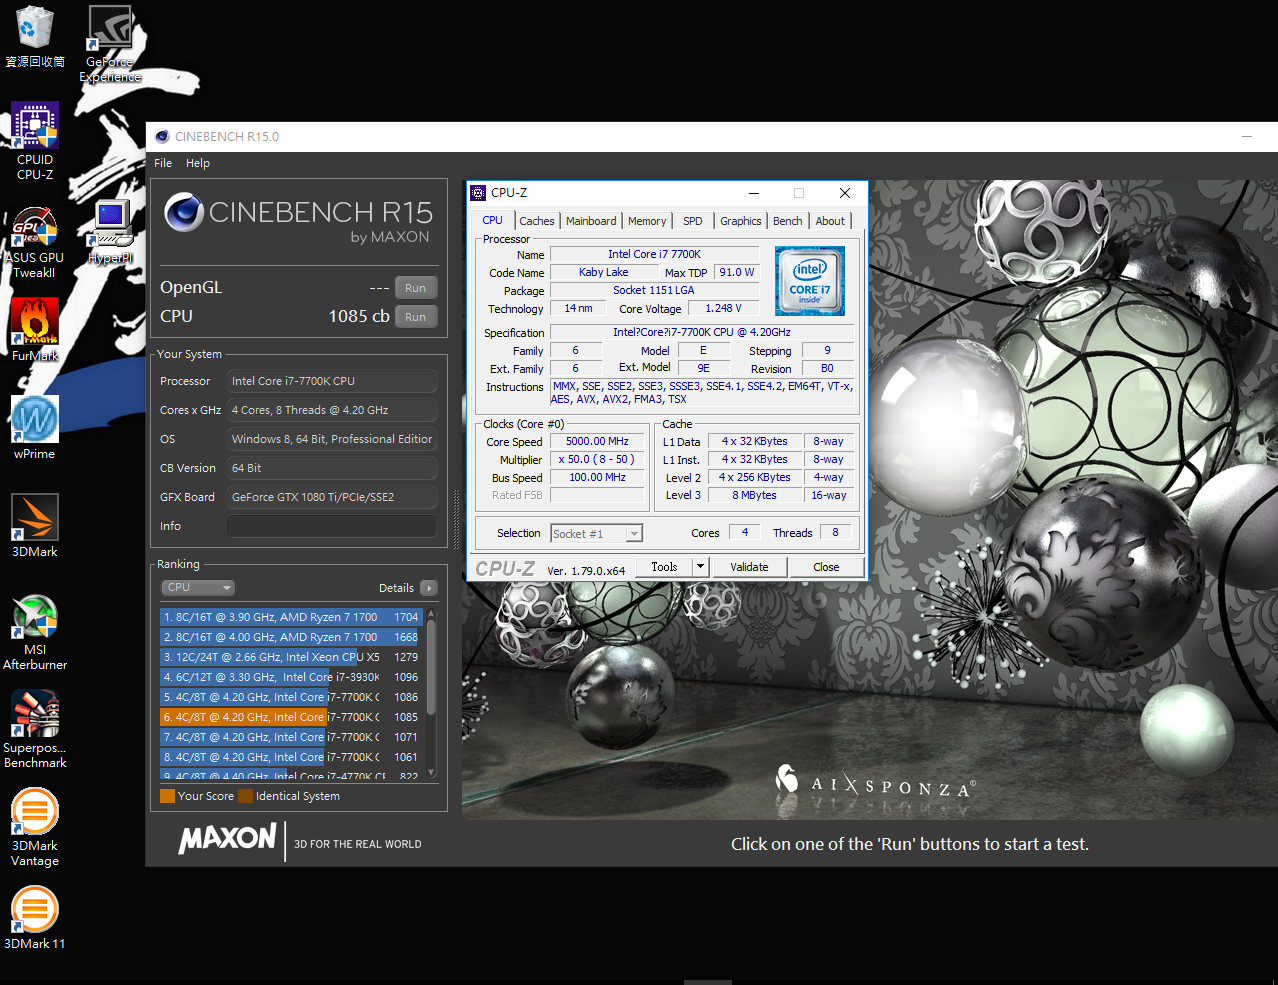Launch the 3DMark 11 desktop icon

(x=35, y=917)
